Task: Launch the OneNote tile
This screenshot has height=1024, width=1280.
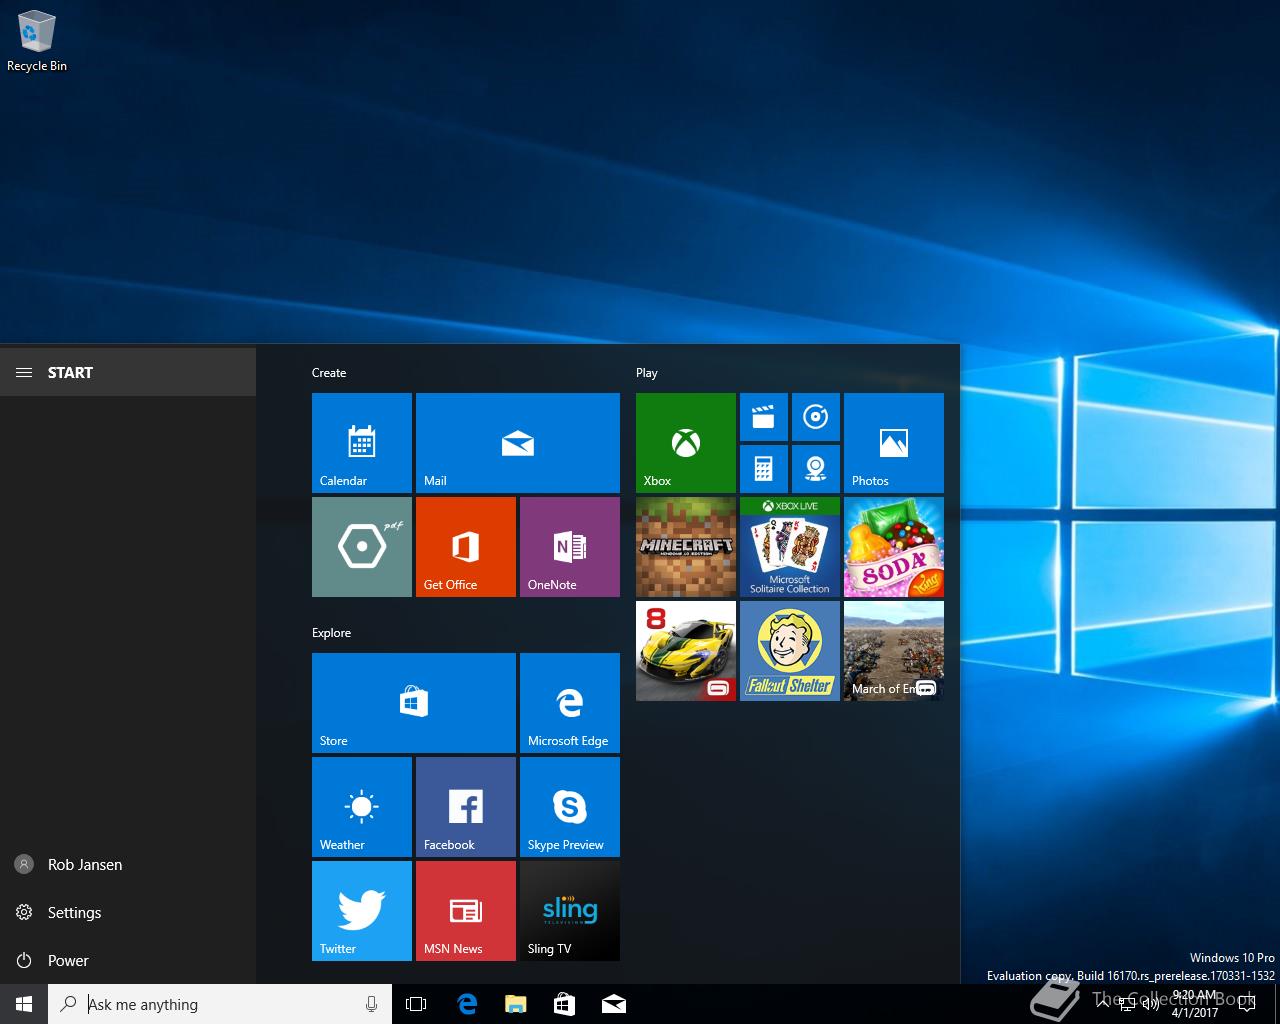Action: [570, 547]
